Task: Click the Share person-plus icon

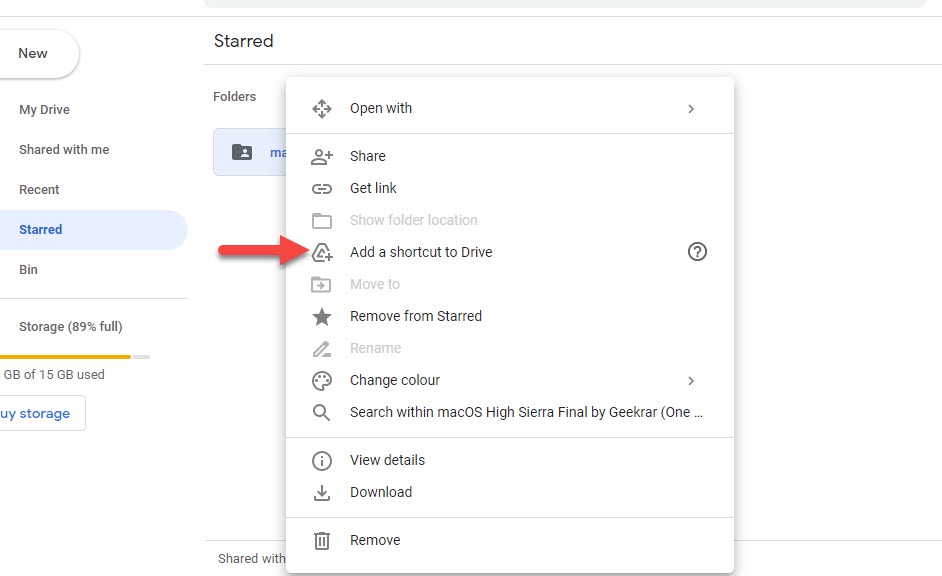Action: pyautogui.click(x=321, y=156)
